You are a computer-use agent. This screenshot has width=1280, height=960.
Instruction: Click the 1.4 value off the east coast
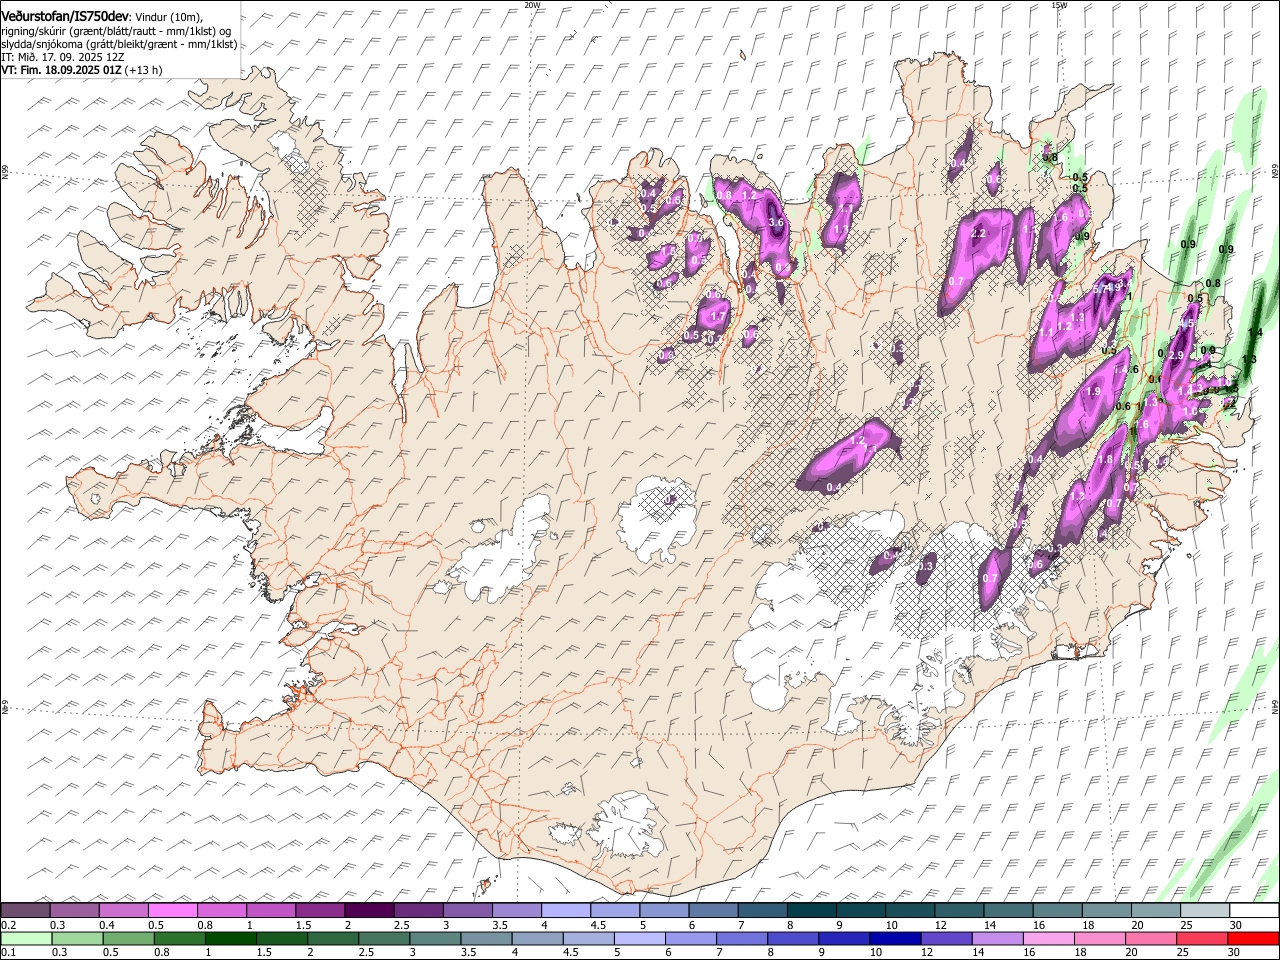(1256, 332)
